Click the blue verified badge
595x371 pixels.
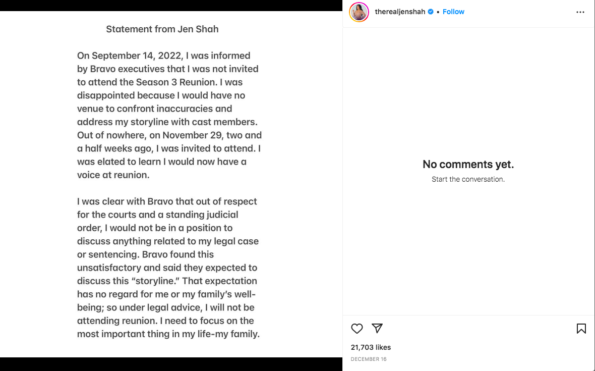[x=431, y=12]
